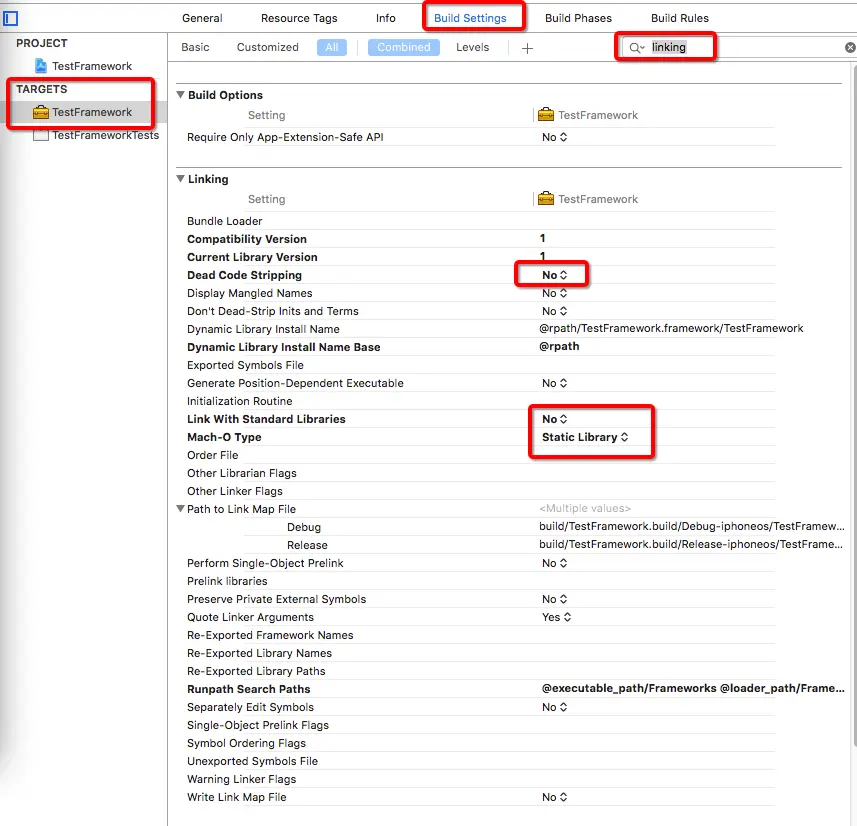This screenshot has height=826, width=857.
Task: Open Dead Code Stripping value dropdown
Action: (554, 275)
